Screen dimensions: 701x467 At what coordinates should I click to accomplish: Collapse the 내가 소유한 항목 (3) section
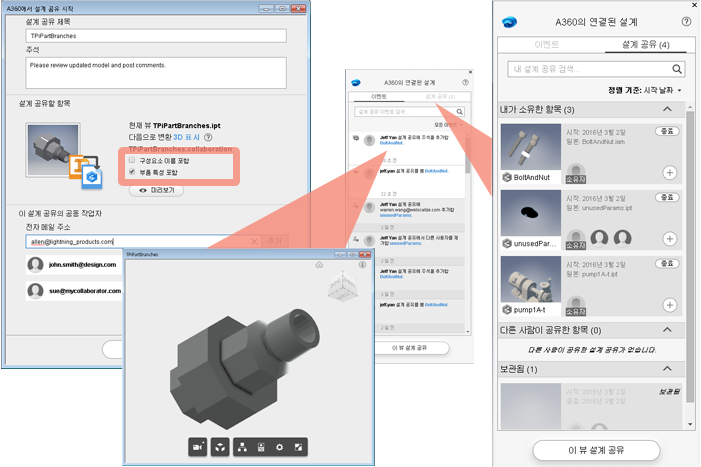tap(667, 109)
